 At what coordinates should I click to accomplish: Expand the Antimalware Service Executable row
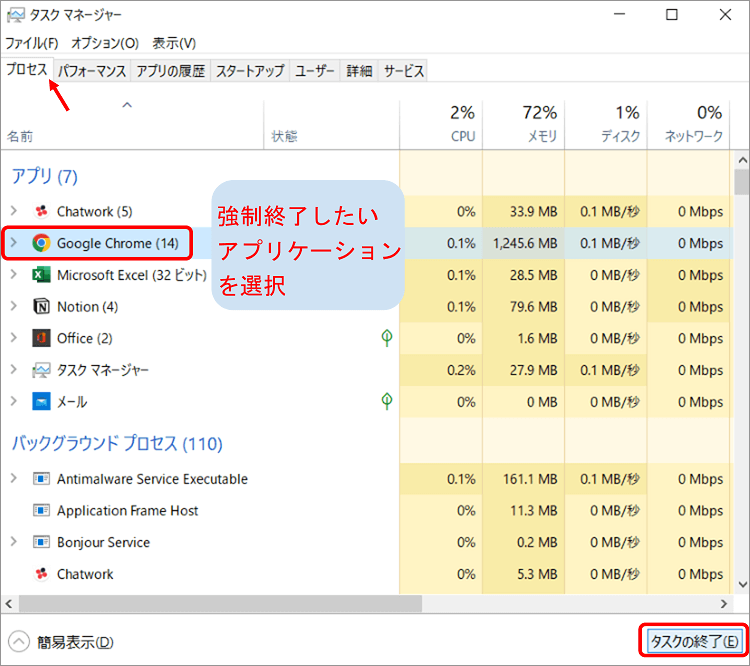(x=14, y=478)
